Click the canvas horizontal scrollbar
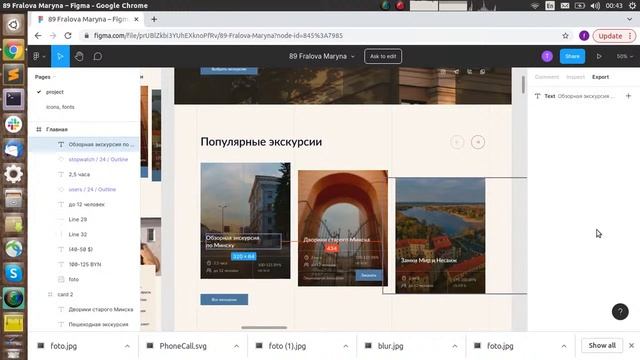Image resolution: width=640 pixels, height=360 pixels. 264,327
